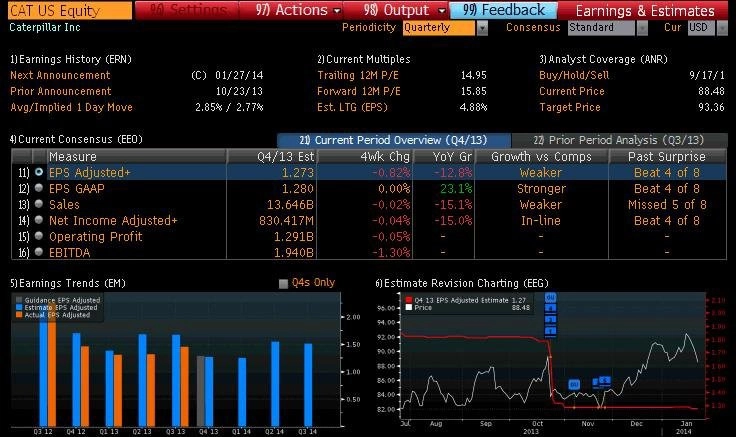Click the Trailing 12M P/E value 14.95
Image resolution: width=736 pixels, height=437 pixels.
[x=474, y=75]
